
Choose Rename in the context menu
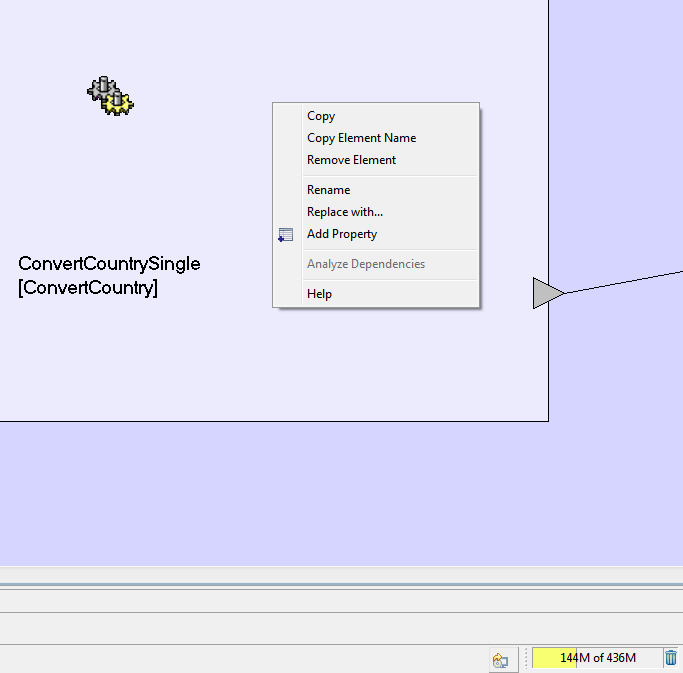tap(328, 190)
